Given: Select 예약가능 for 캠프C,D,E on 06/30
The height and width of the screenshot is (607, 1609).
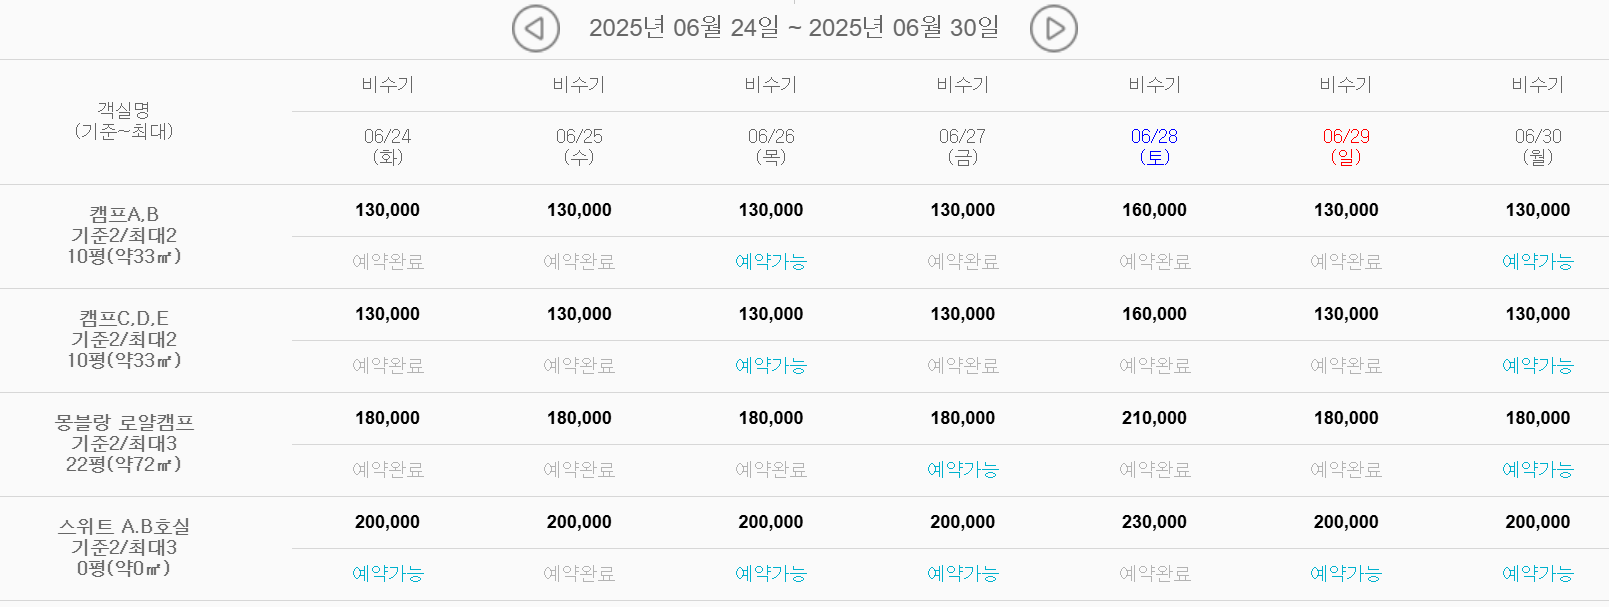Looking at the screenshot, I should (1536, 365).
